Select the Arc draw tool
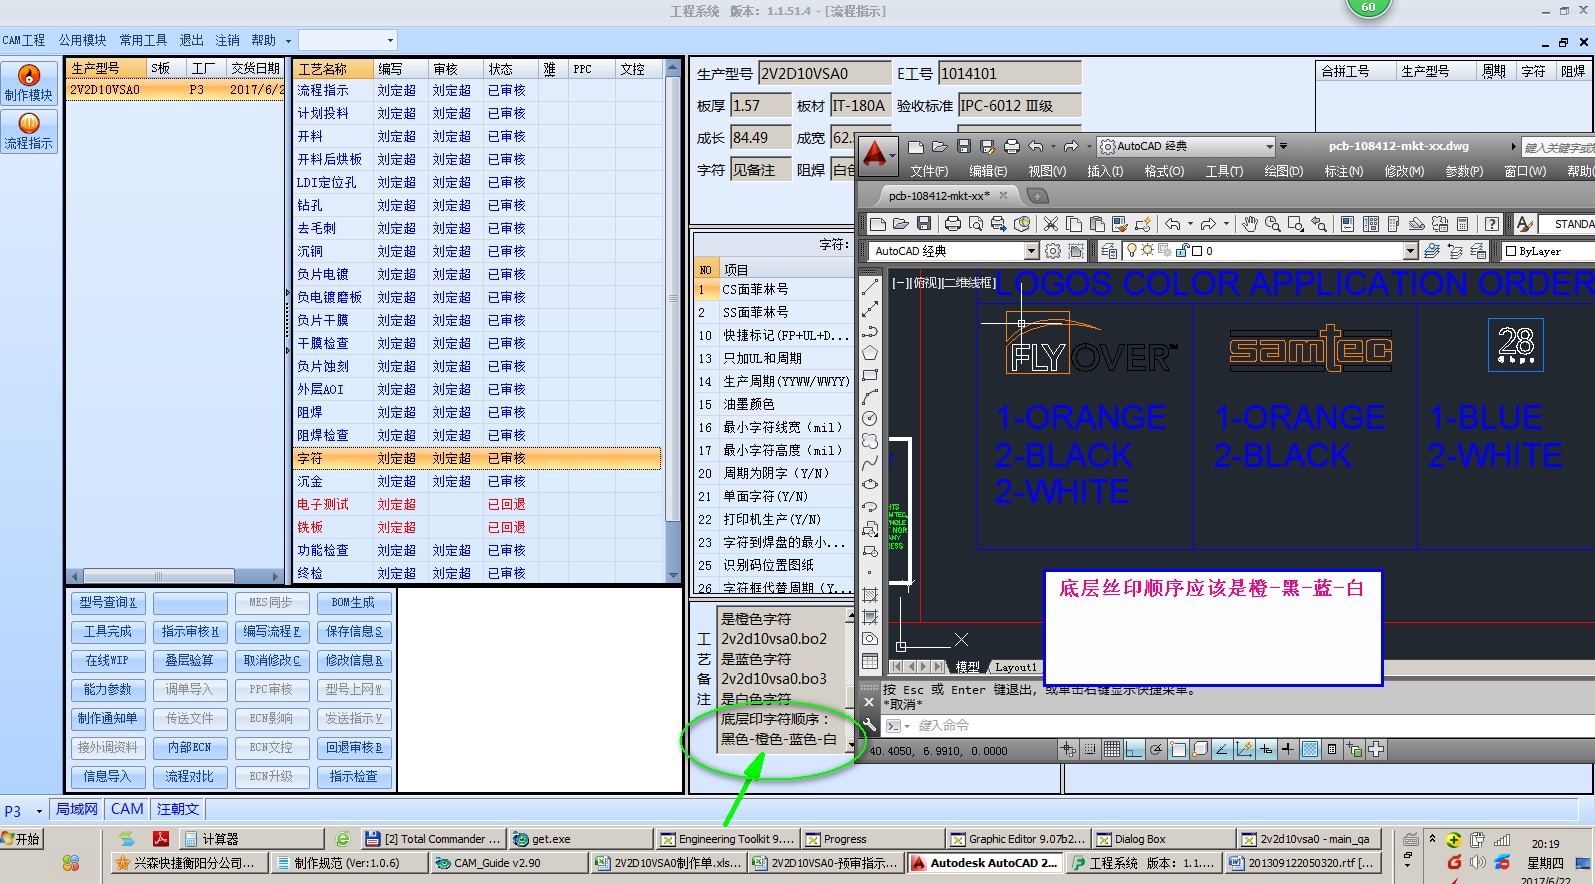 tap(870, 396)
